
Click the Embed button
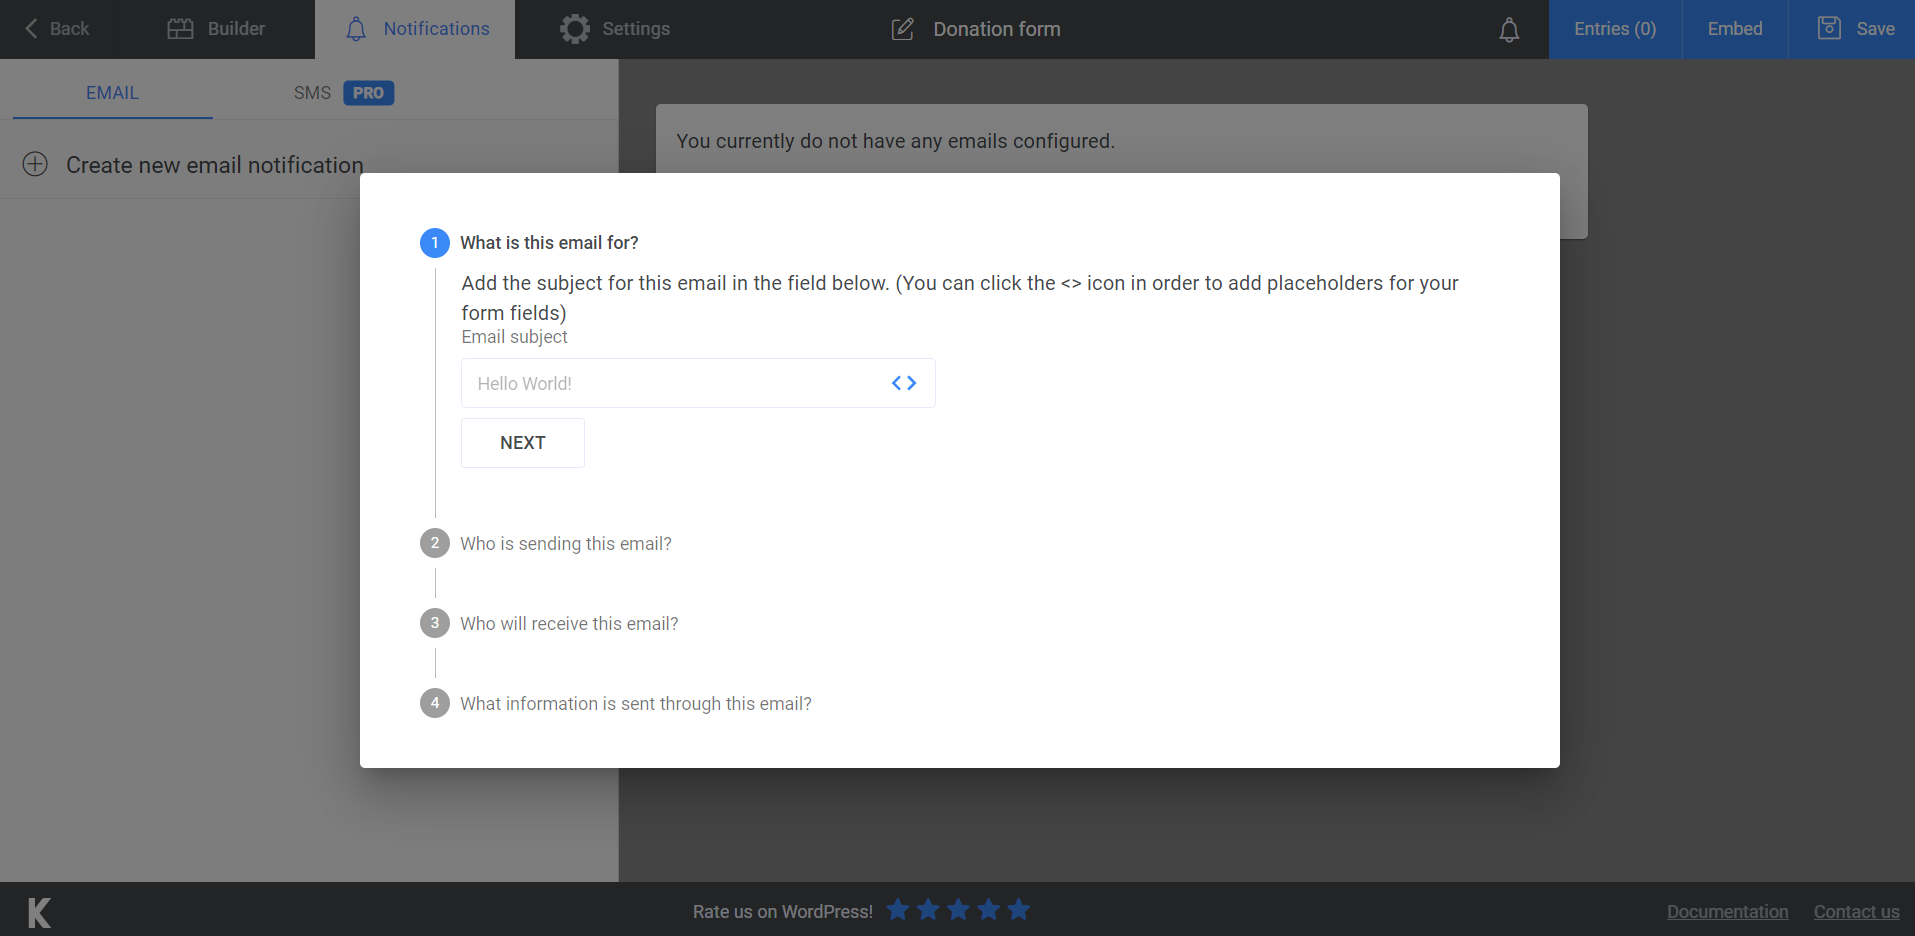tap(1735, 28)
